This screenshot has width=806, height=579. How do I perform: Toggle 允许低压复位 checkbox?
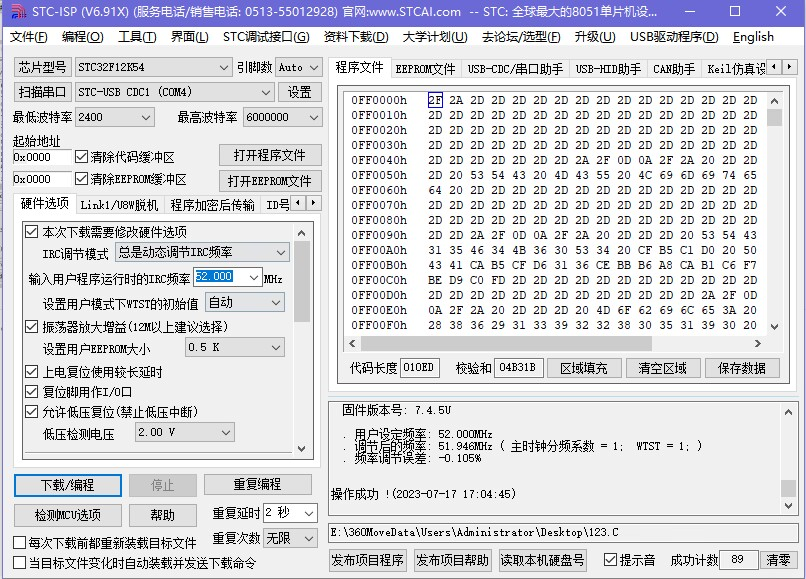coord(31,412)
